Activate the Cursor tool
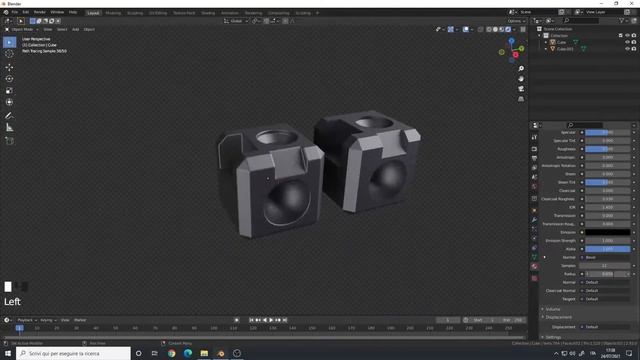The width and height of the screenshot is (640, 360). tap(9, 54)
